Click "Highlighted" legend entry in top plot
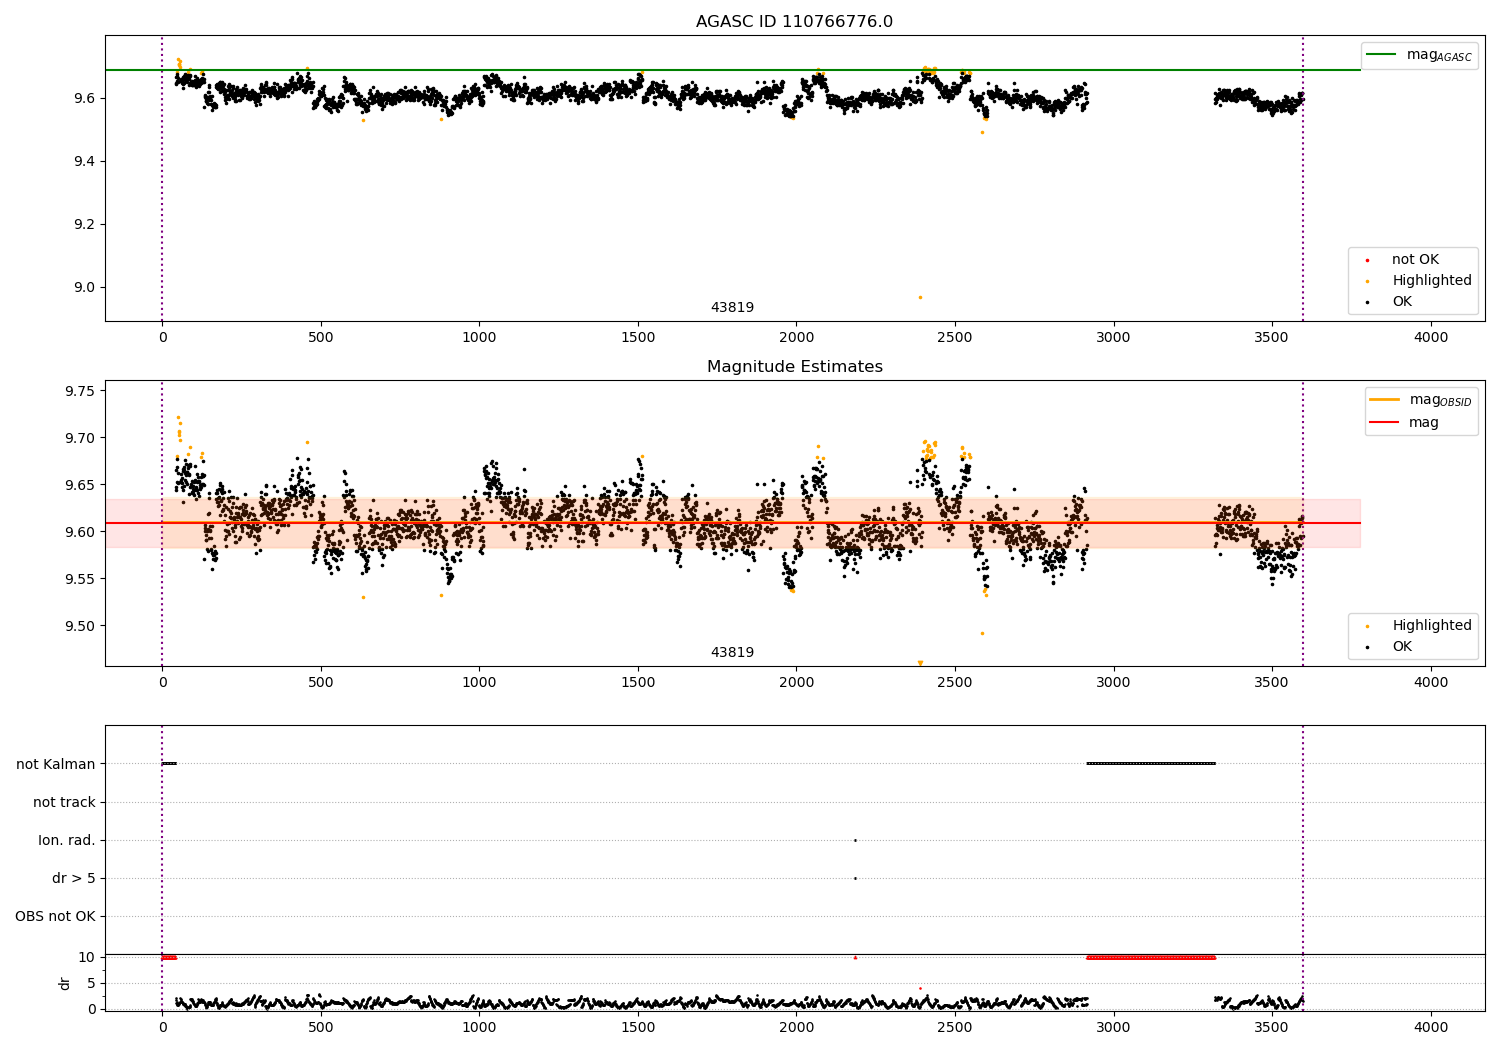 pyautogui.click(x=1432, y=281)
